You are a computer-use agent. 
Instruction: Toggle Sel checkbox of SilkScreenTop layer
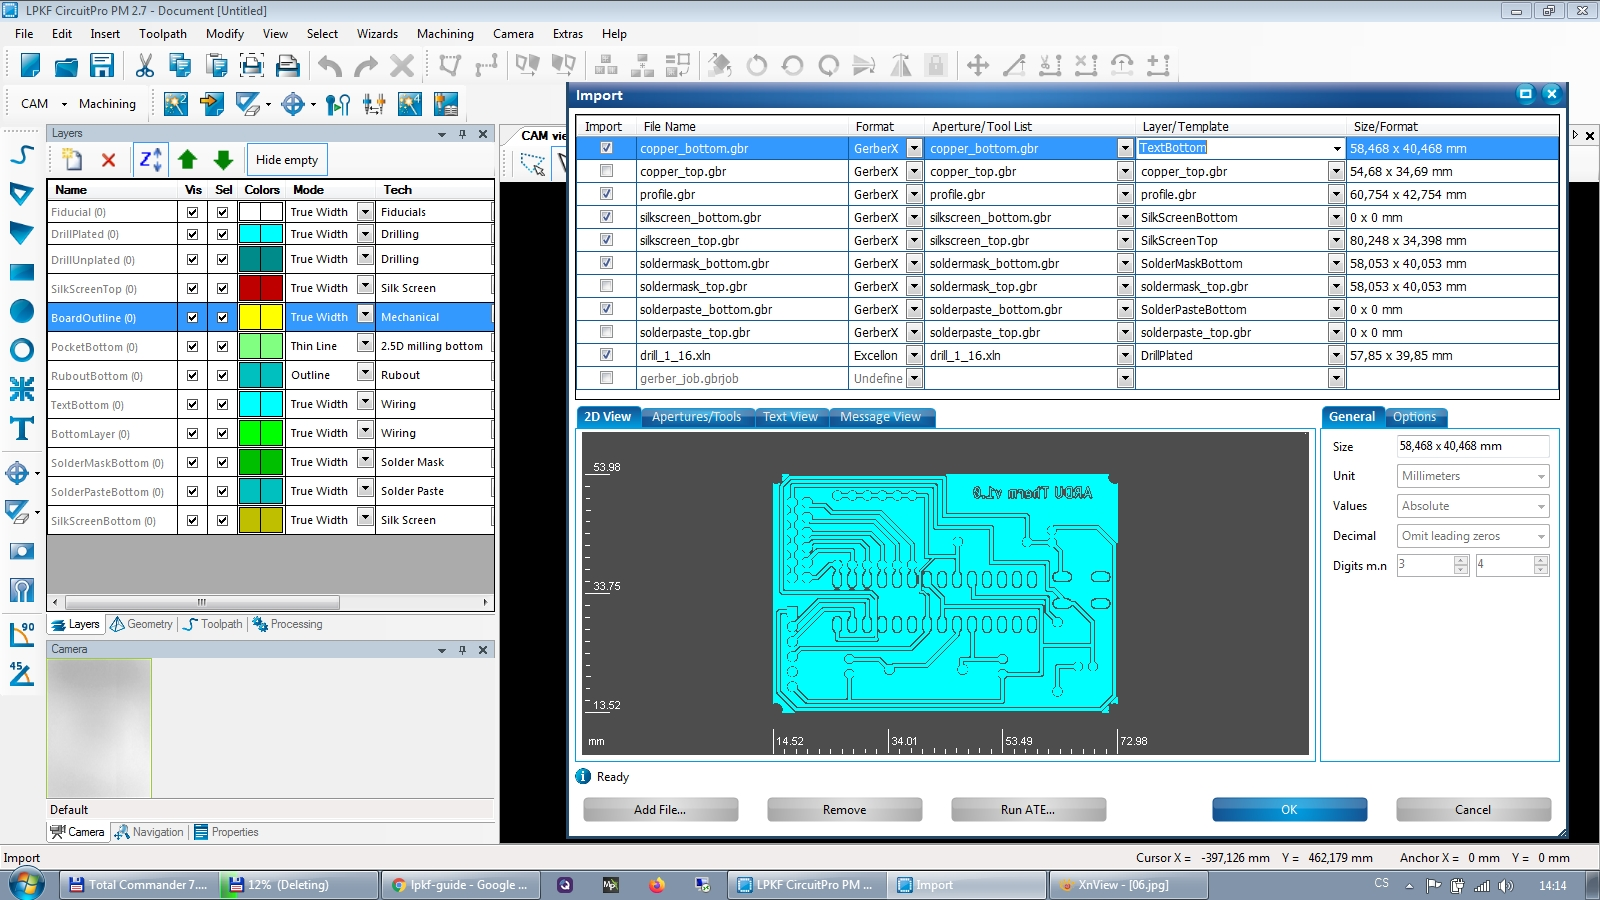[x=223, y=288]
